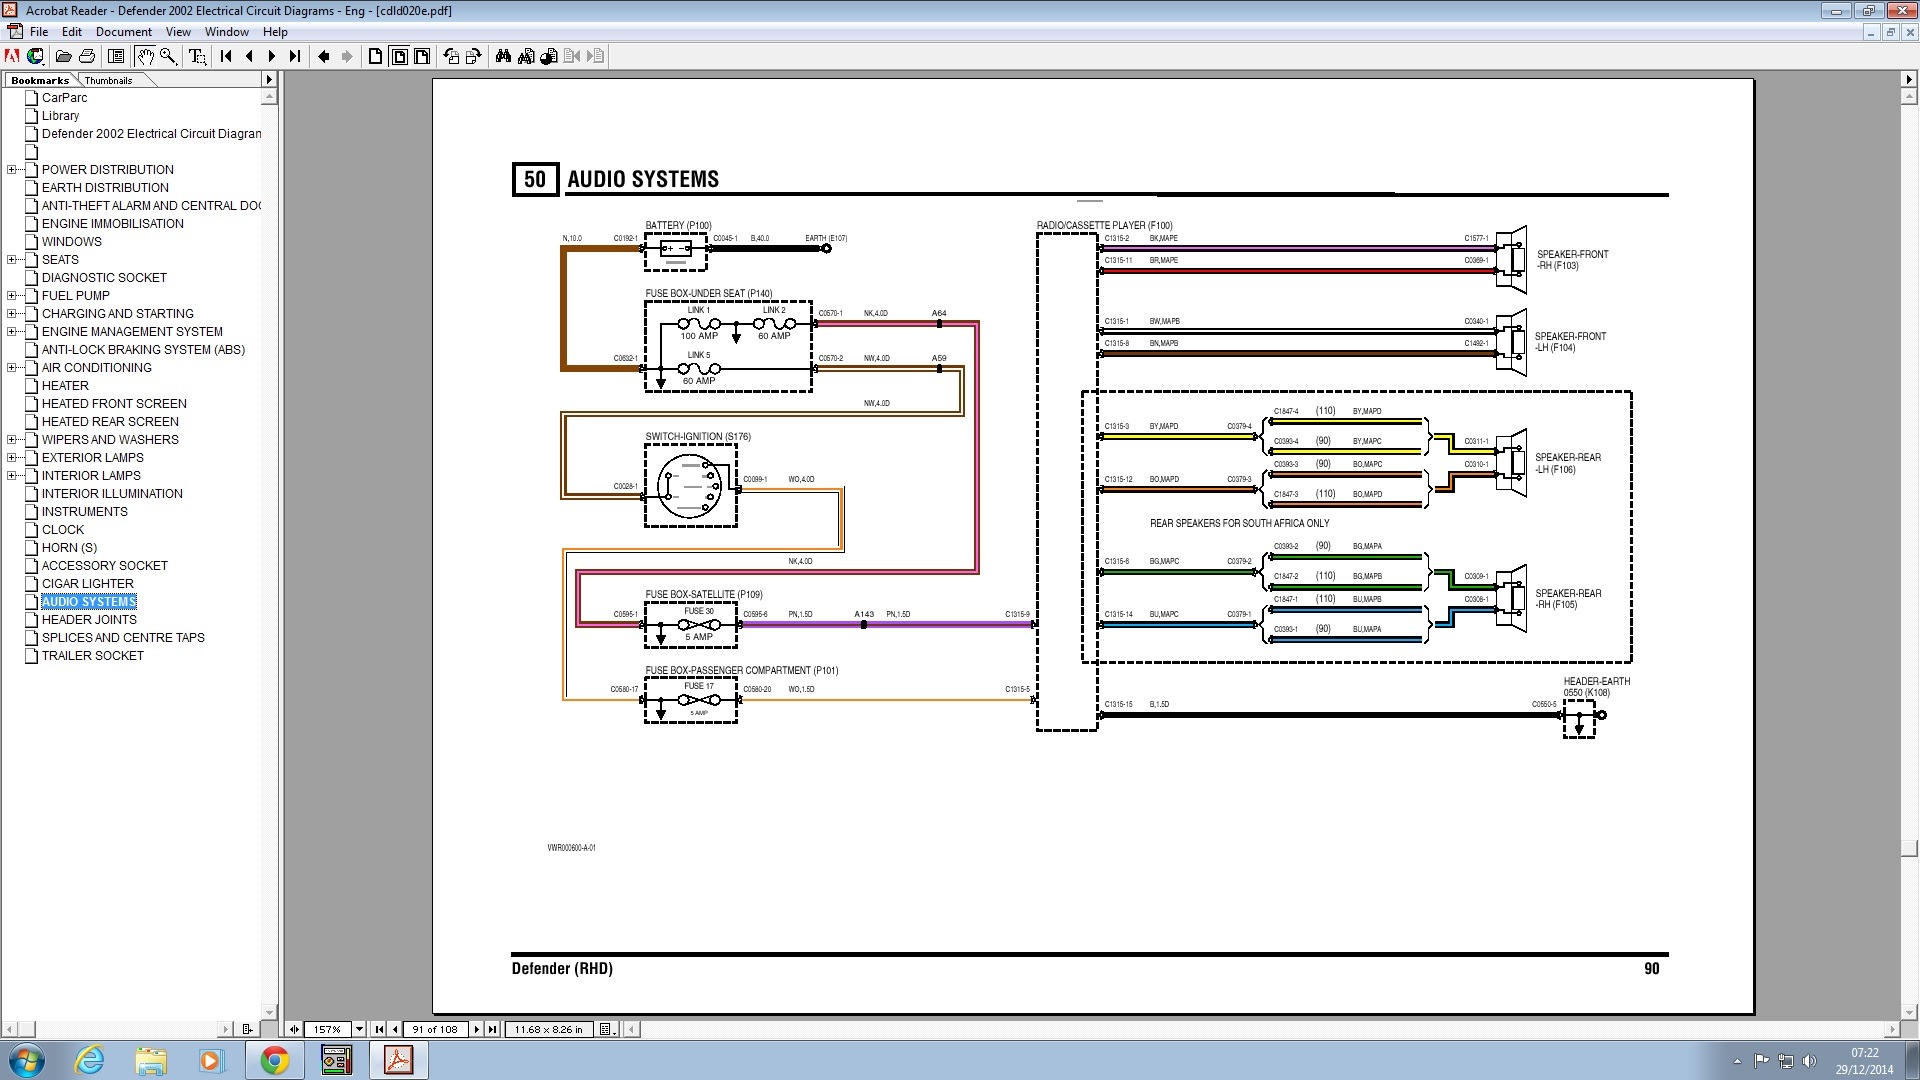1920x1080 pixels.
Task: Rotate view clockwise
Action: tap(474, 56)
